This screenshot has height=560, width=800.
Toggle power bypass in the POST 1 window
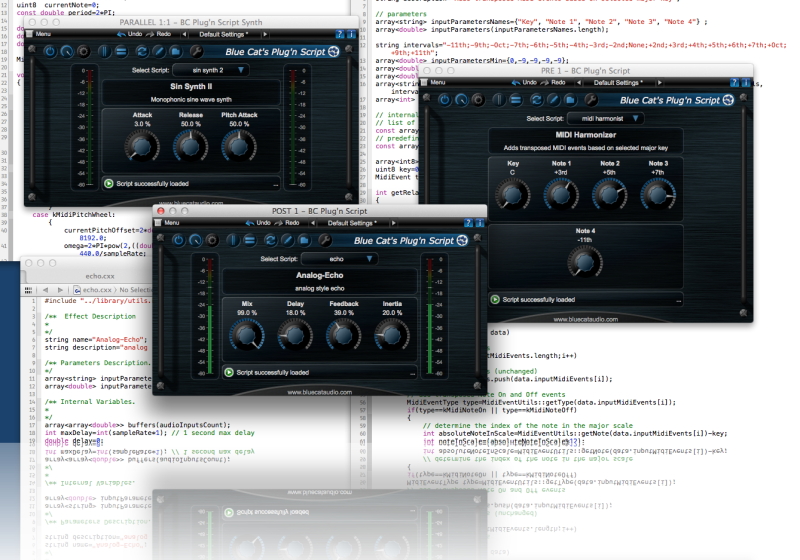(x=179, y=240)
